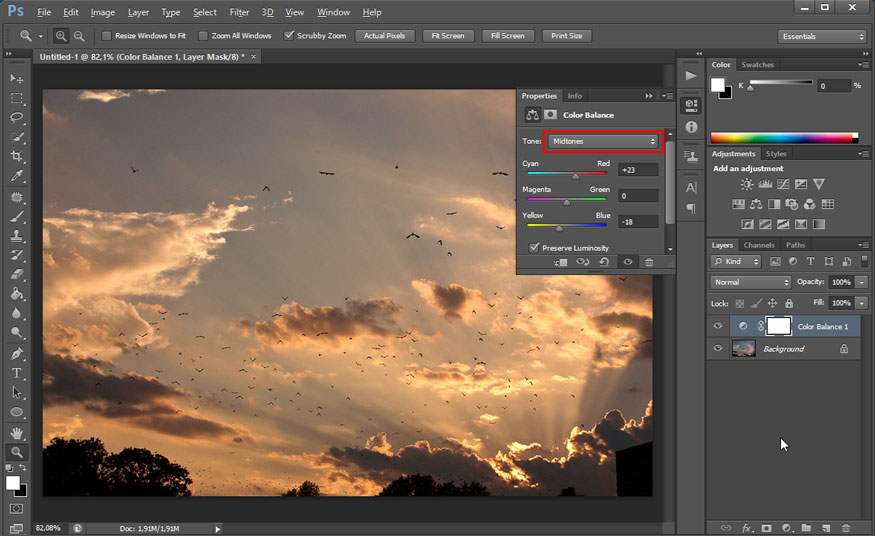Select the Move tool

coord(17,79)
